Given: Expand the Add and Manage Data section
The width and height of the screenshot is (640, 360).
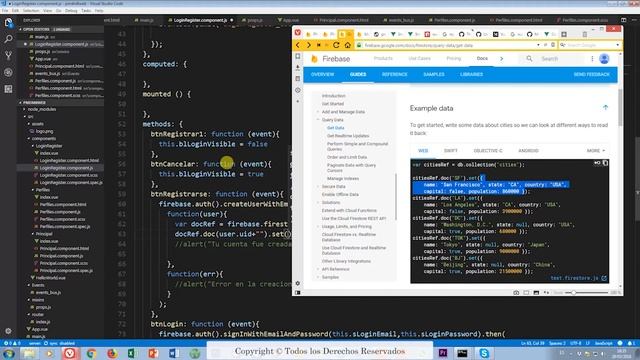Looking at the screenshot, I should [318, 112].
